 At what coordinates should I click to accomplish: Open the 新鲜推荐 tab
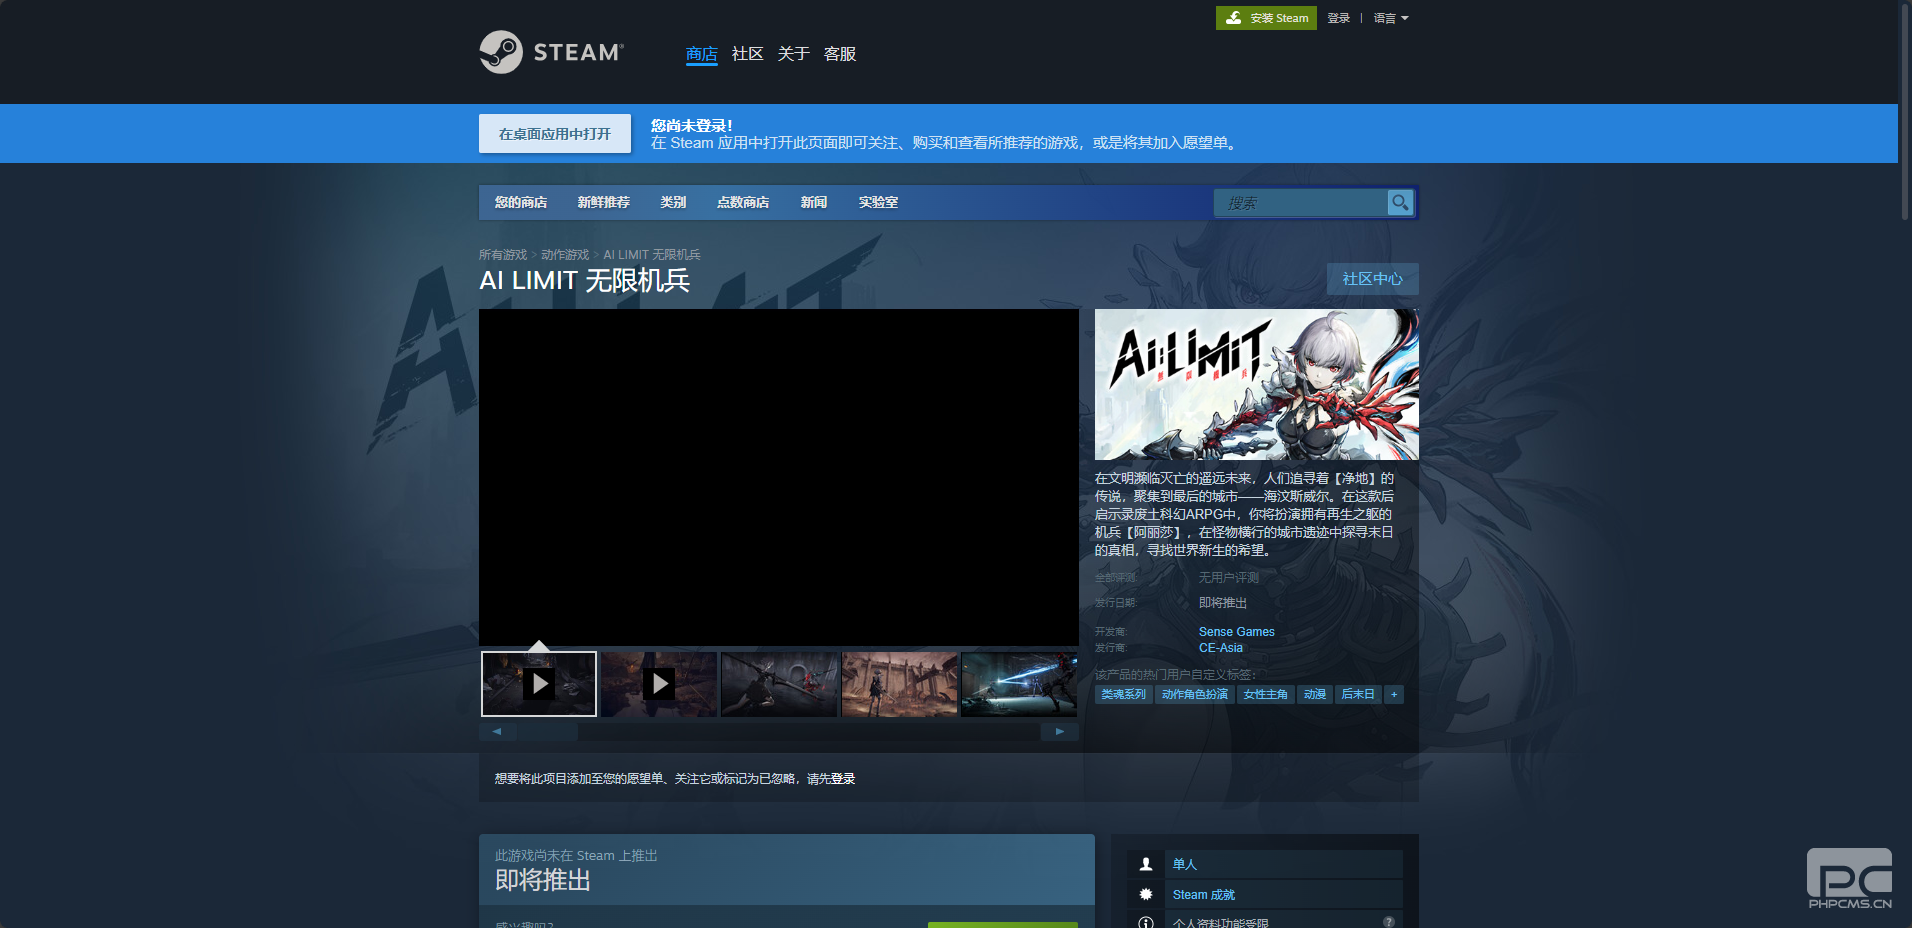click(x=604, y=202)
